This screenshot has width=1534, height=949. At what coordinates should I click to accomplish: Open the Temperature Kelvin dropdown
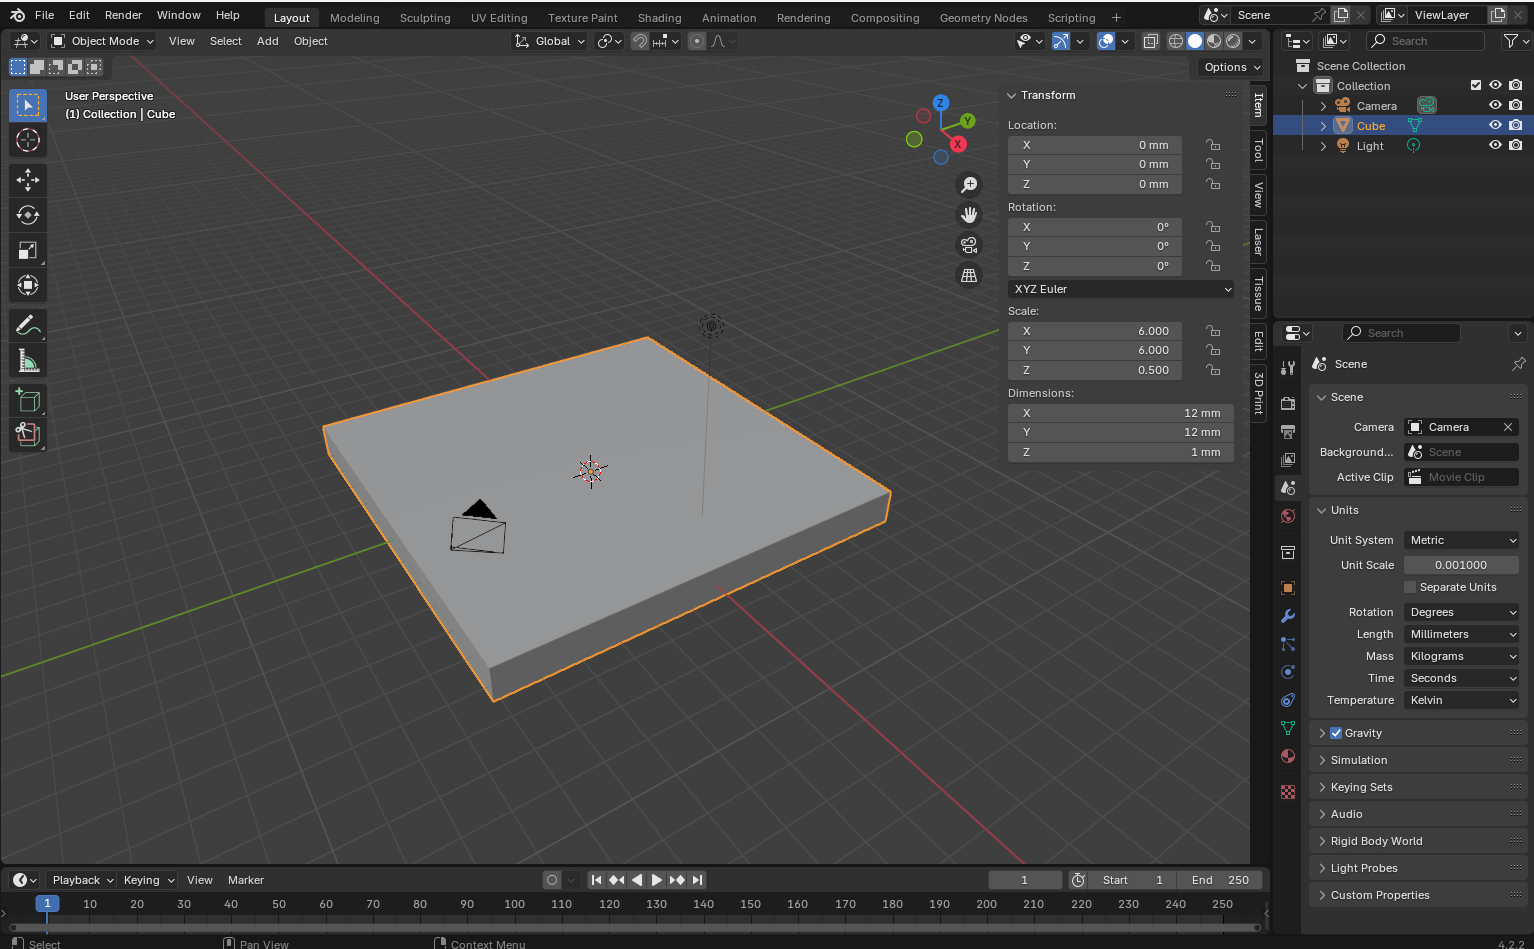coord(1461,700)
